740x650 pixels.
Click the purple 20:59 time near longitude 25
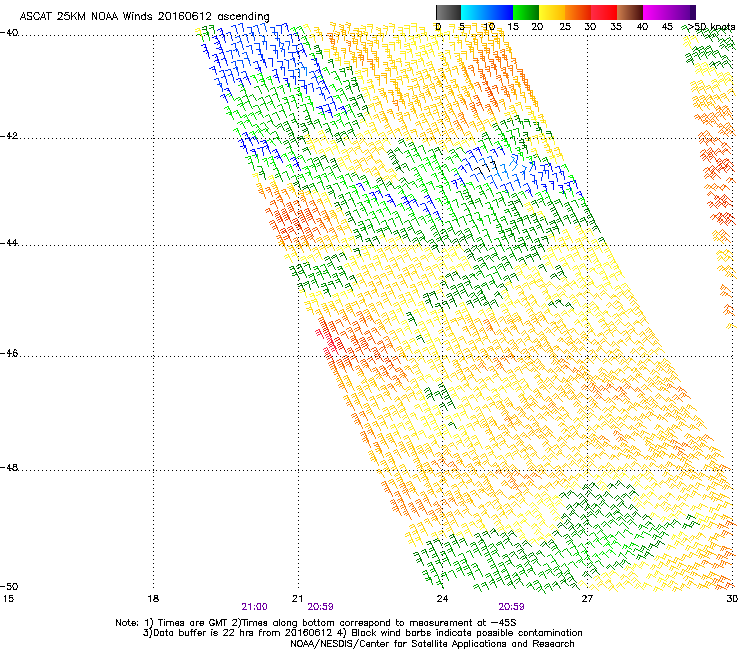(511, 607)
